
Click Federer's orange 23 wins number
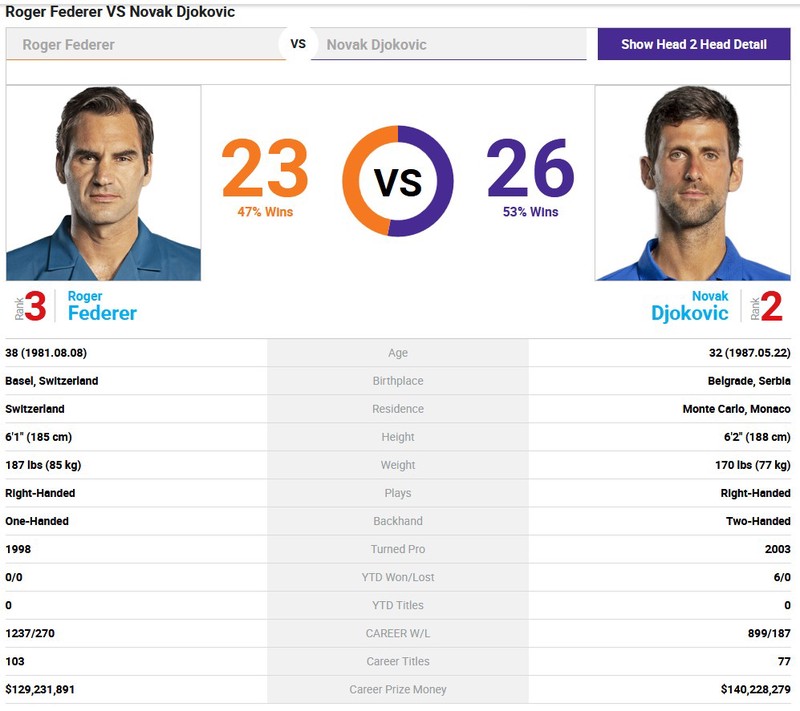pos(265,169)
